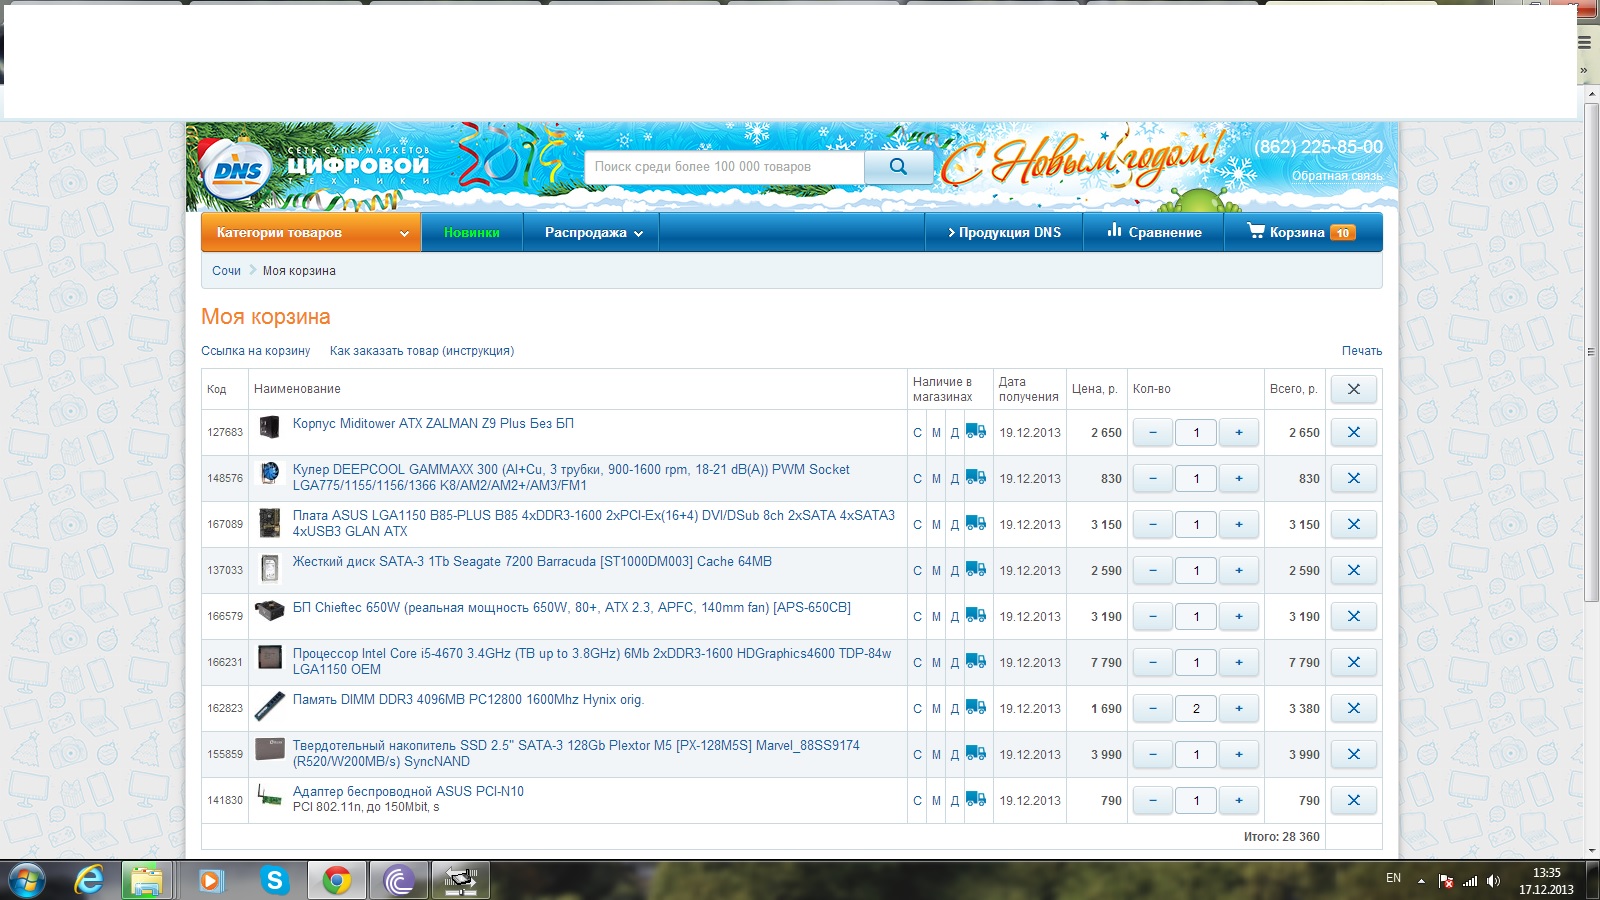Decrease quantity of DEEPCOOL GAMMAXX cooler
This screenshot has width=1600, height=900.
pyautogui.click(x=1153, y=478)
